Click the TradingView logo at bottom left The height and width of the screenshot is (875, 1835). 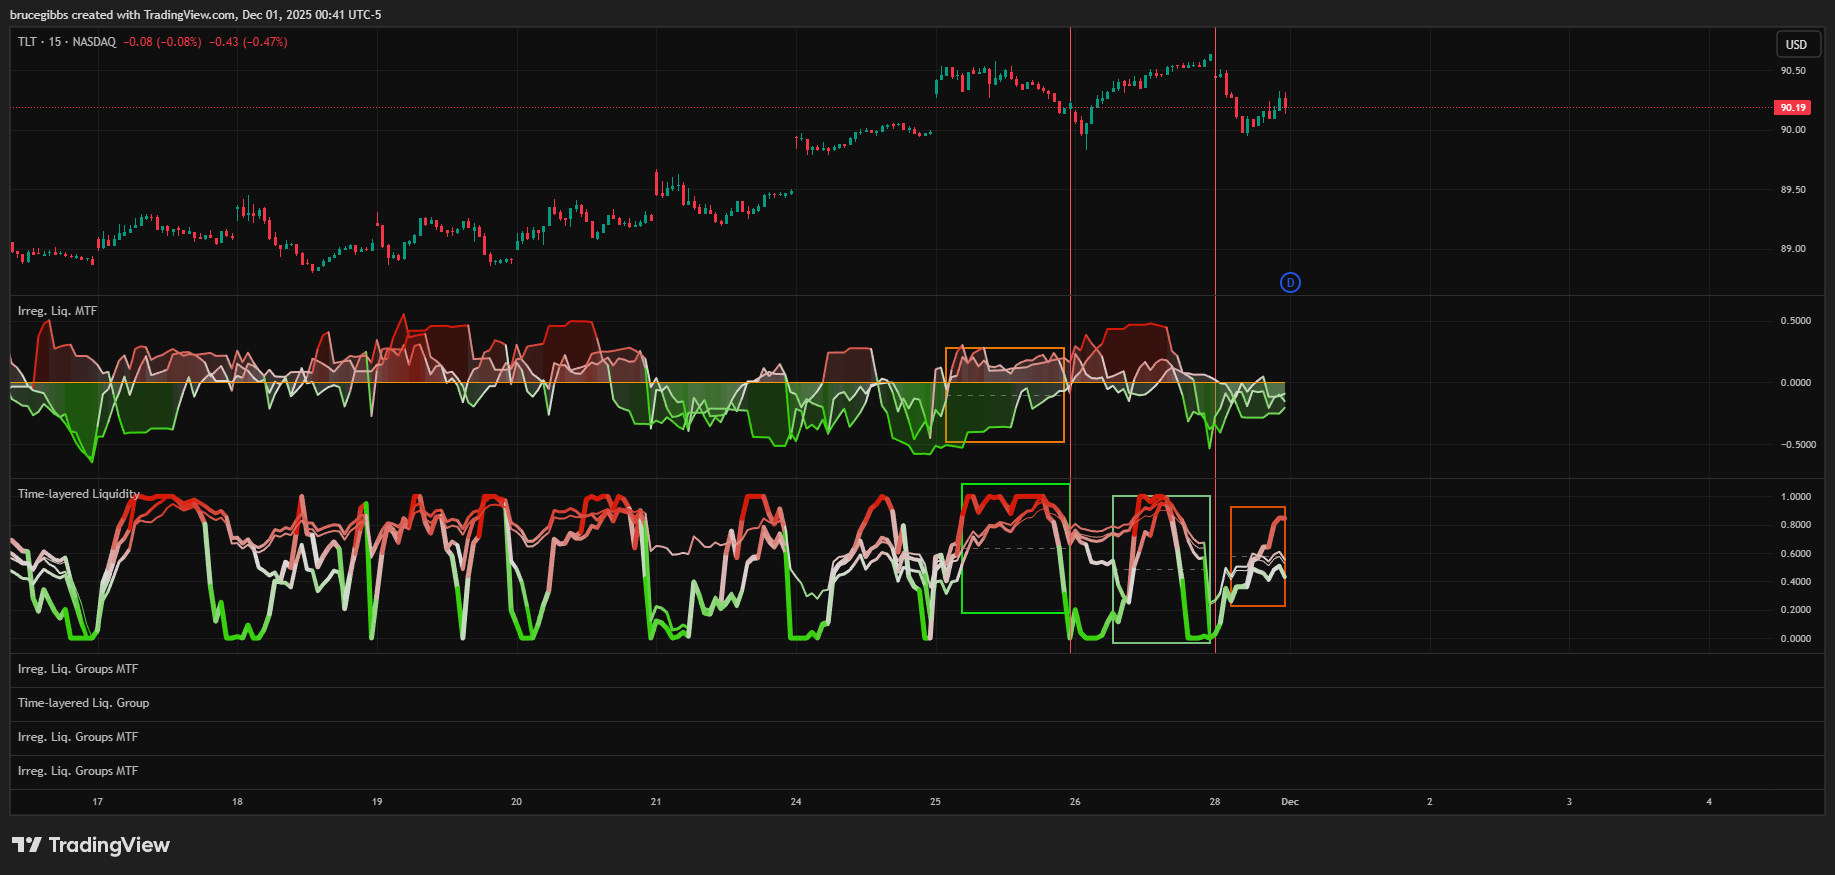pyautogui.click(x=91, y=845)
